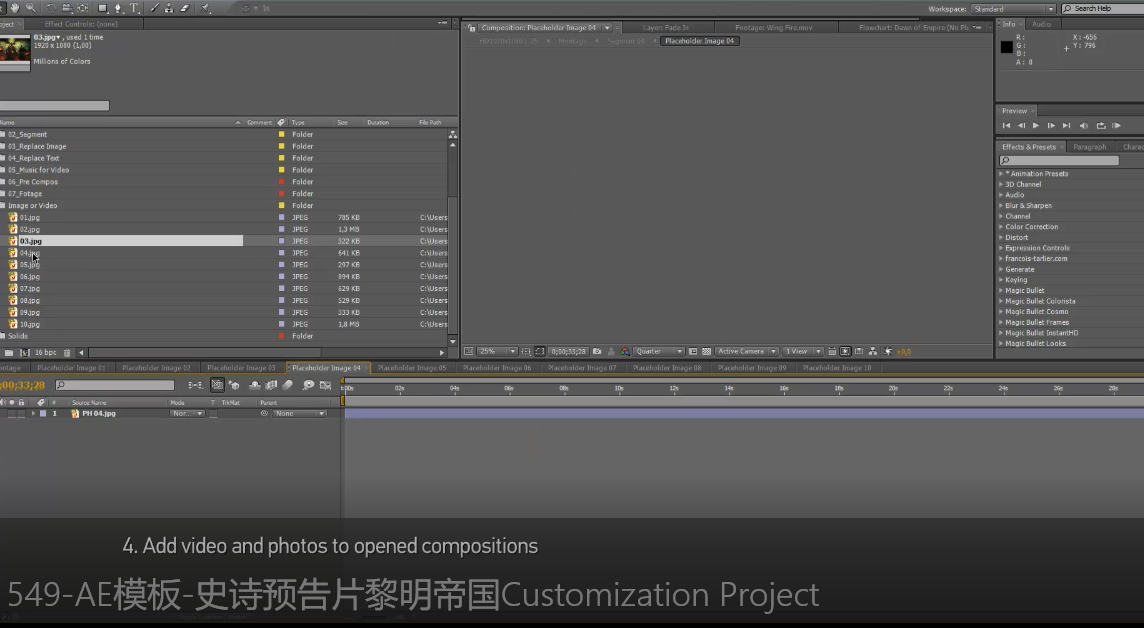Open the Paragraph panel tab

pyautogui.click(x=1089, y=147)
